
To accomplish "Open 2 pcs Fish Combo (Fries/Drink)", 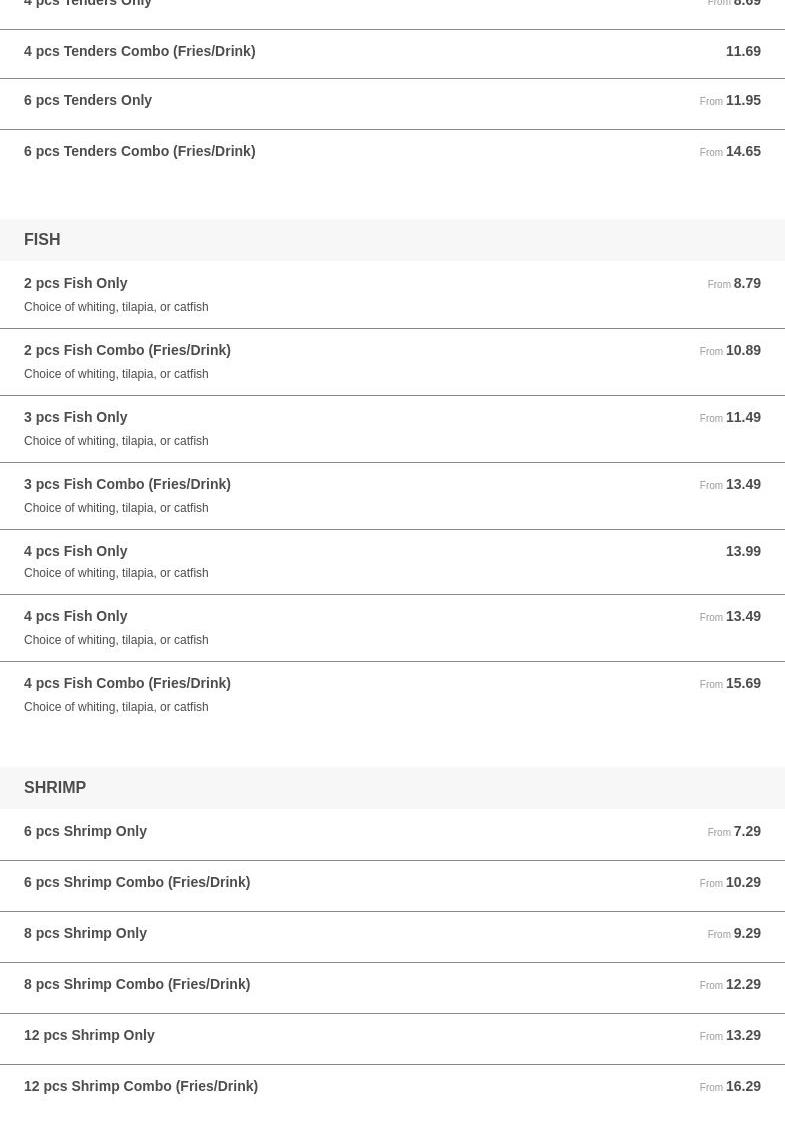I will click(127, 350).
